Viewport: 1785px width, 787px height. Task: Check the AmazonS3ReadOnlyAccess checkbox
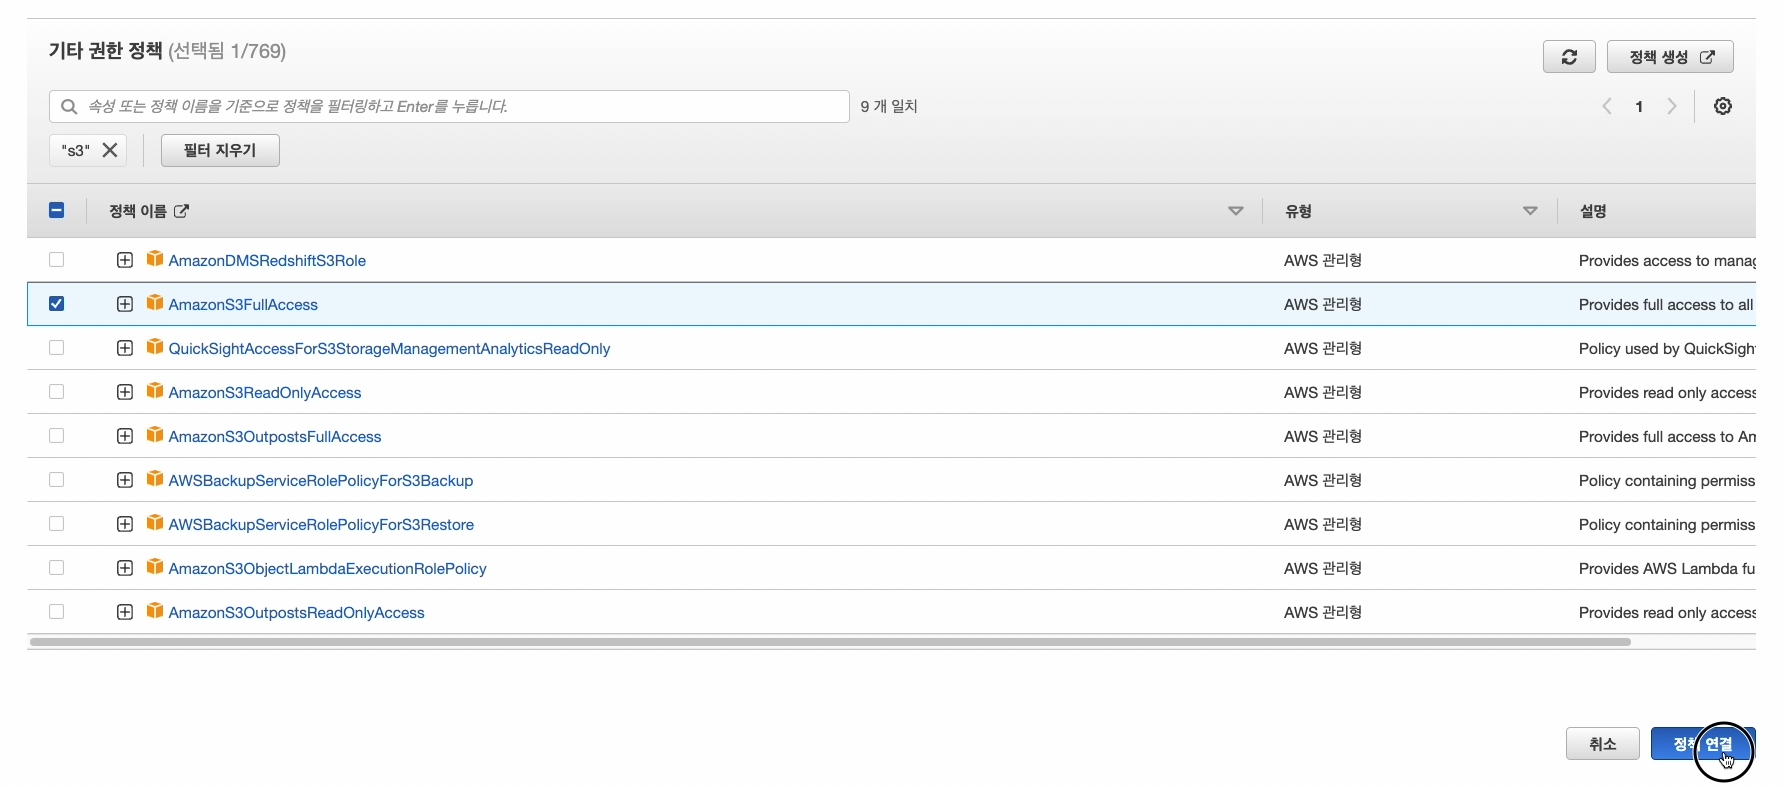tap(57, 392)
